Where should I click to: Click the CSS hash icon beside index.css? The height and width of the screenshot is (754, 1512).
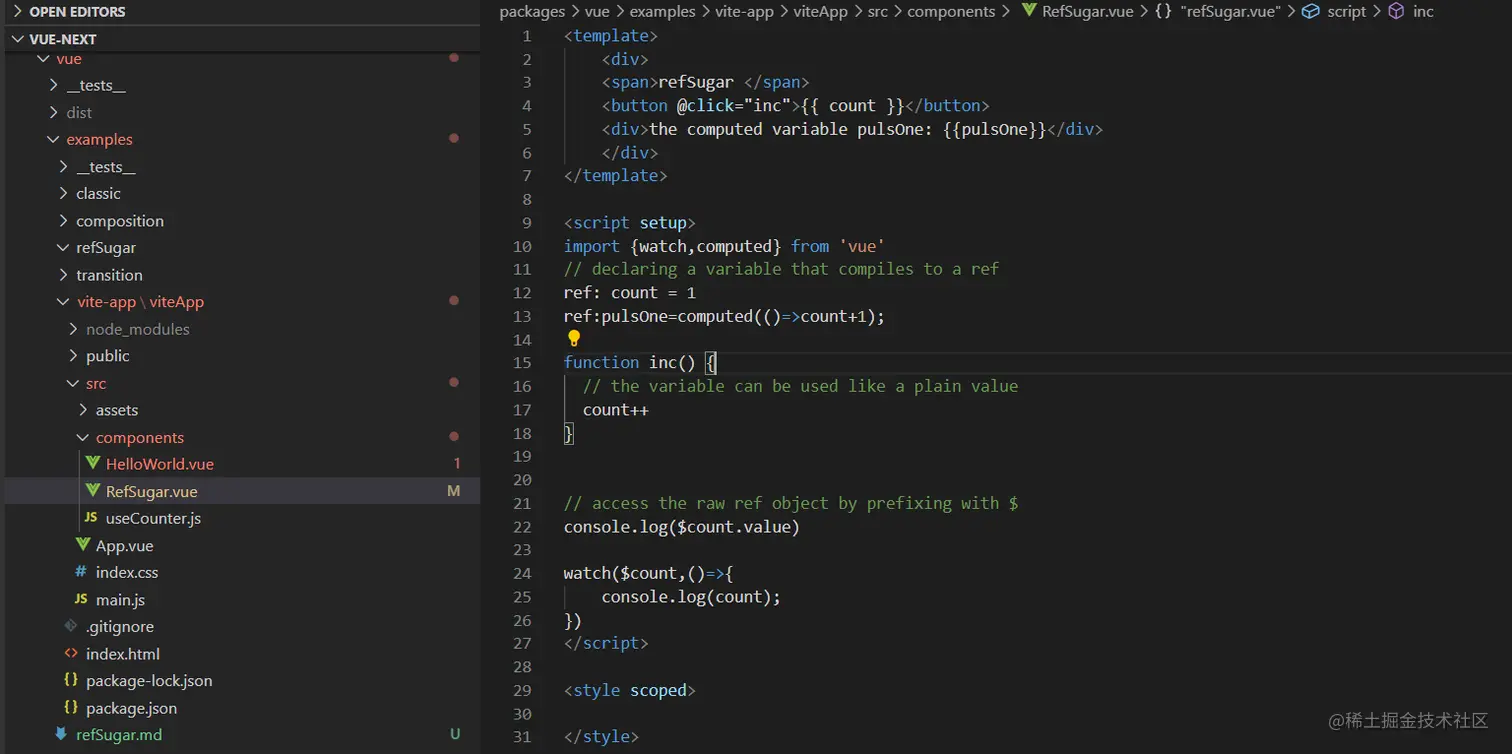click(x=81, y=572)
